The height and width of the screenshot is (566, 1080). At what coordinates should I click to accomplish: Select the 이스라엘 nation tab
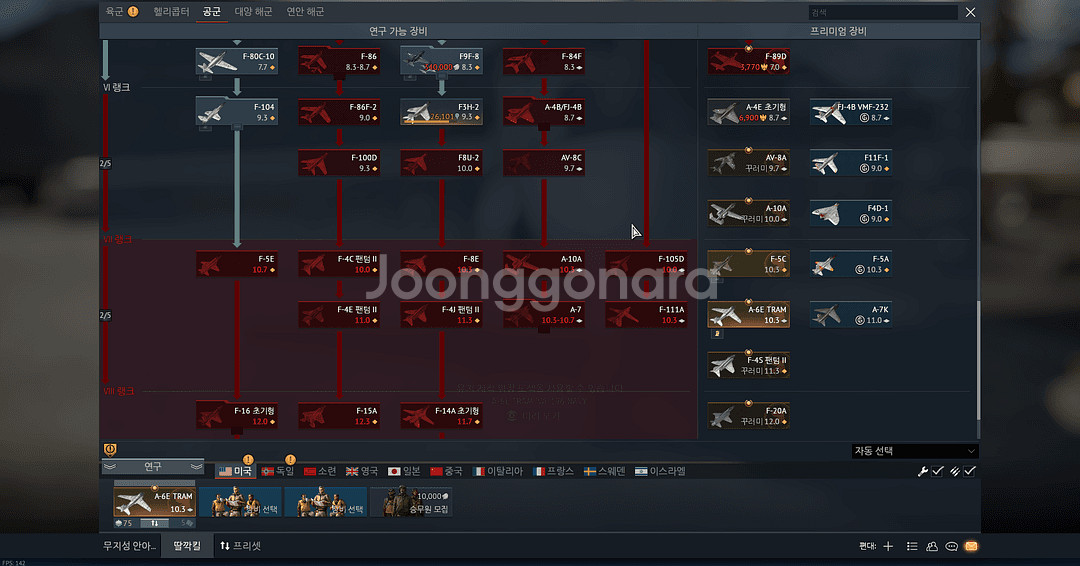click(660, 471)
